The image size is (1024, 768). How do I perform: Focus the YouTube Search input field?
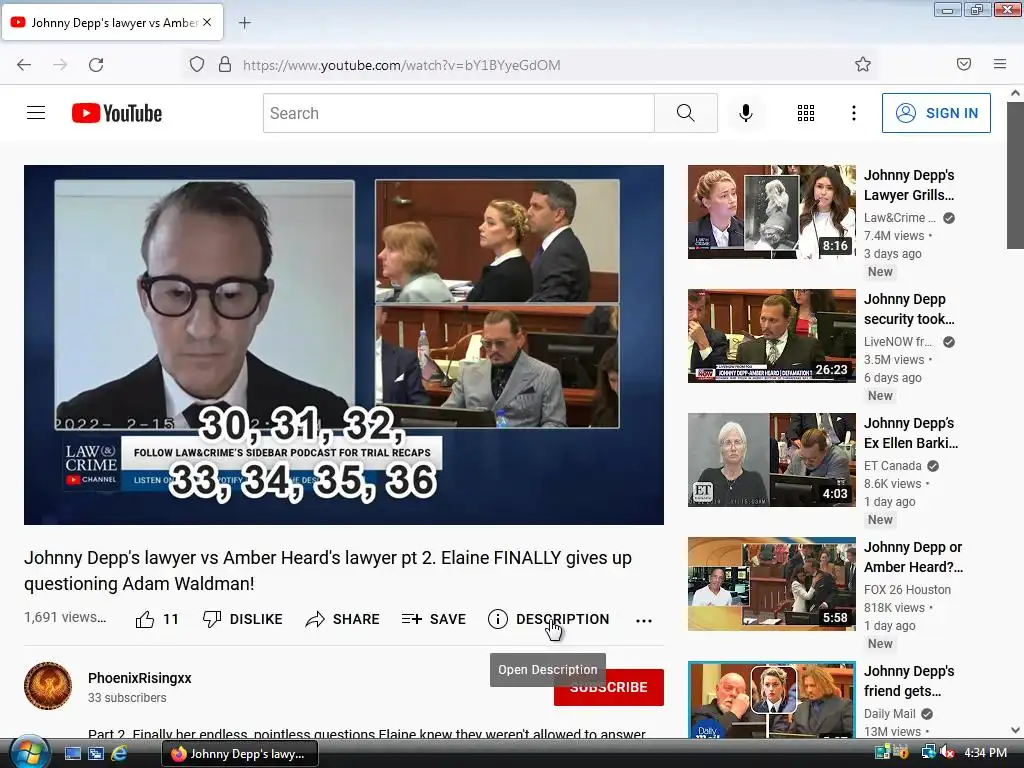(458, 113)
